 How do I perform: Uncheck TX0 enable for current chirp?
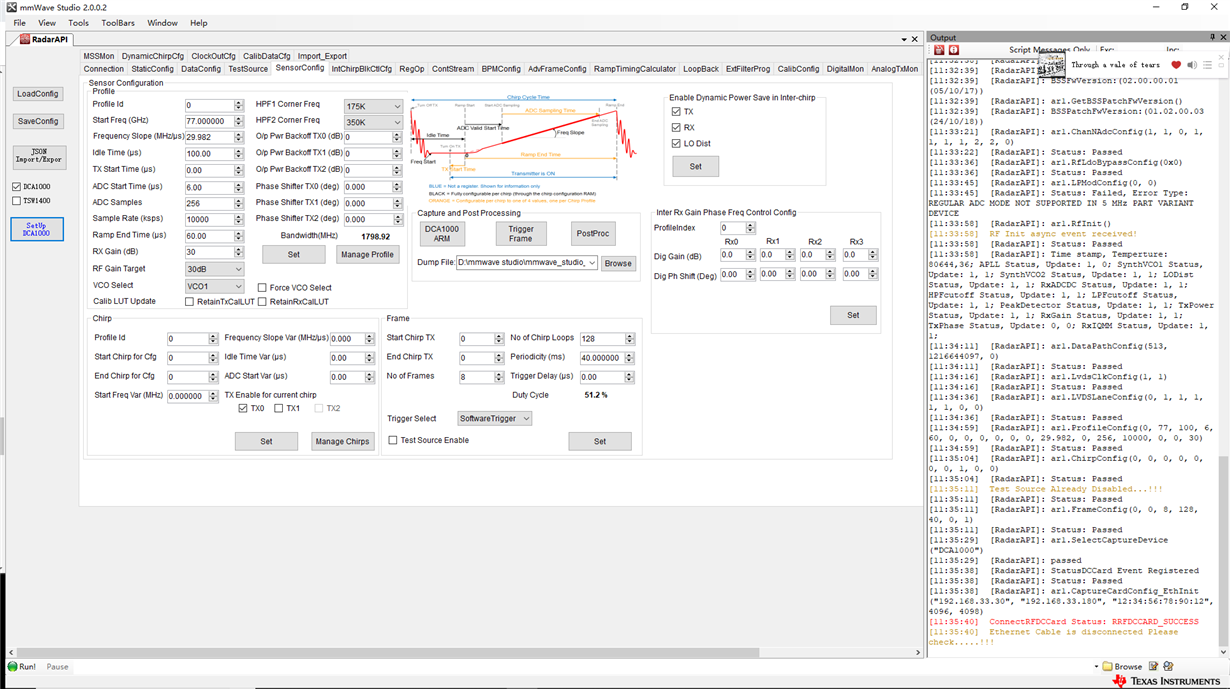(243, 409)
